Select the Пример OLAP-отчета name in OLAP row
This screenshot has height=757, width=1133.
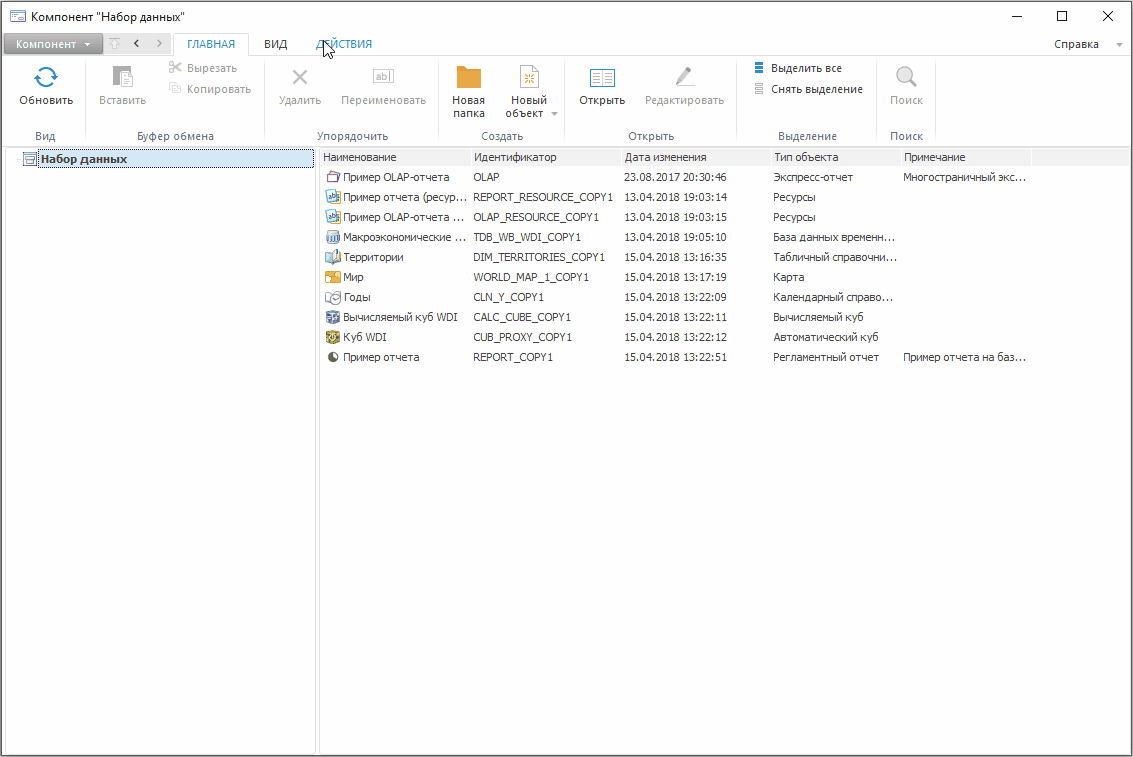(396, 177)
